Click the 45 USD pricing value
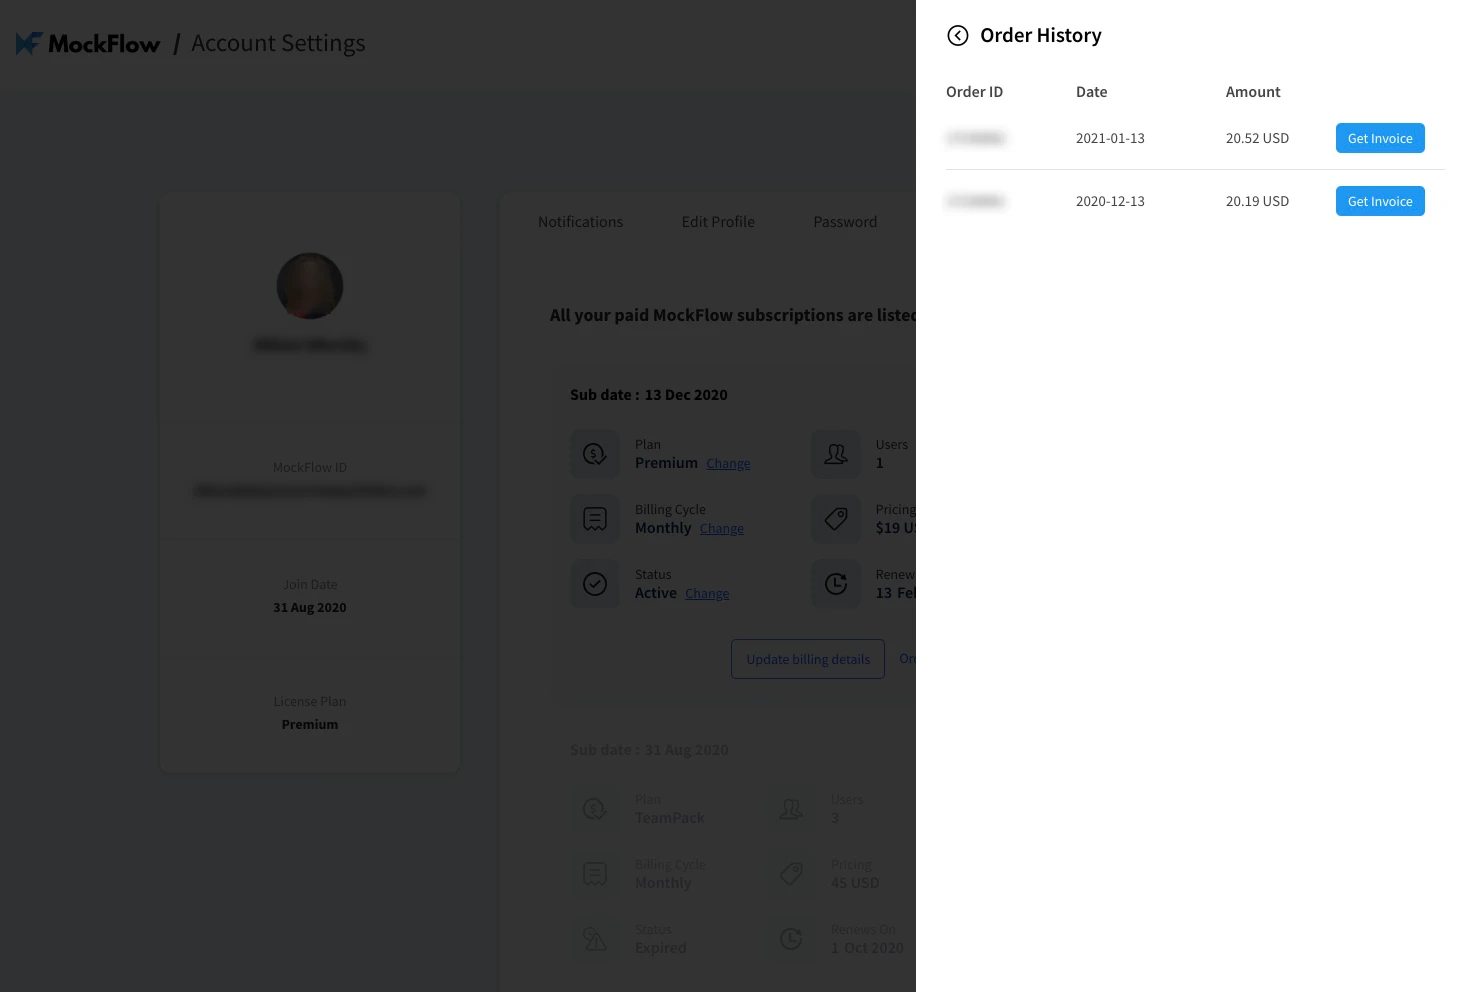Viewport: 1474px width, 992px height. 855,883
